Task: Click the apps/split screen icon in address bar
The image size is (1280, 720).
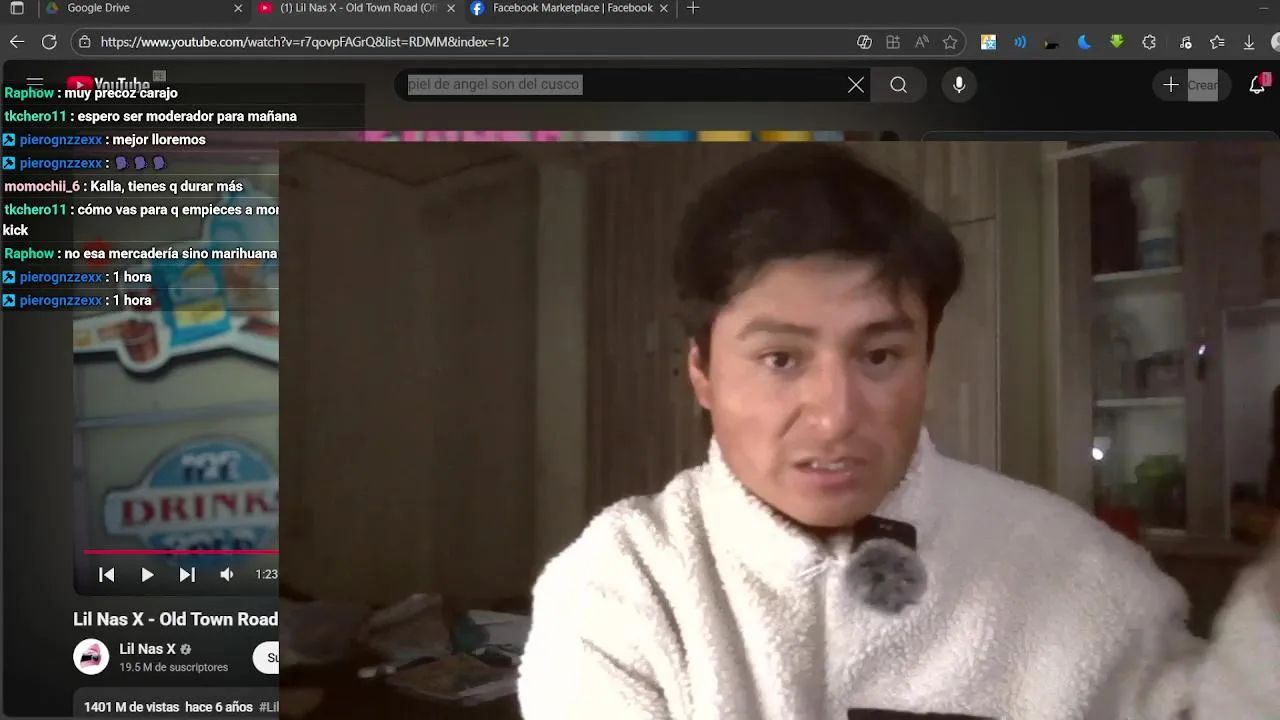Action: click(893, 42)
